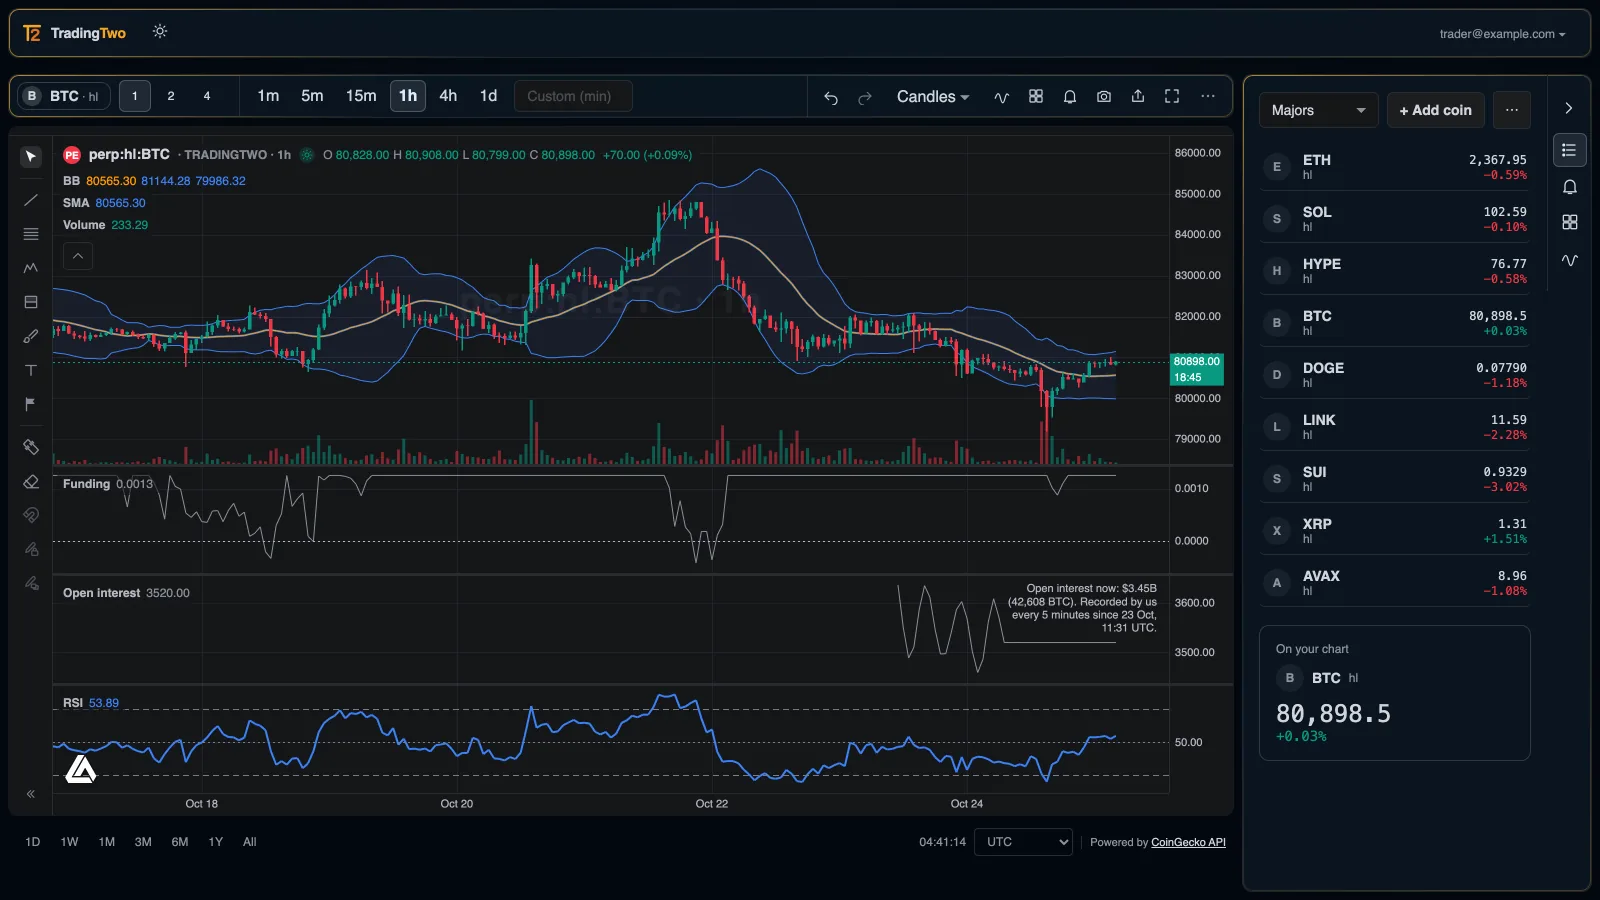This screenshot has height=900, width=1600.
Task: Select the flag marker tool
Action: pyautogui.click(x=31, y=404)
